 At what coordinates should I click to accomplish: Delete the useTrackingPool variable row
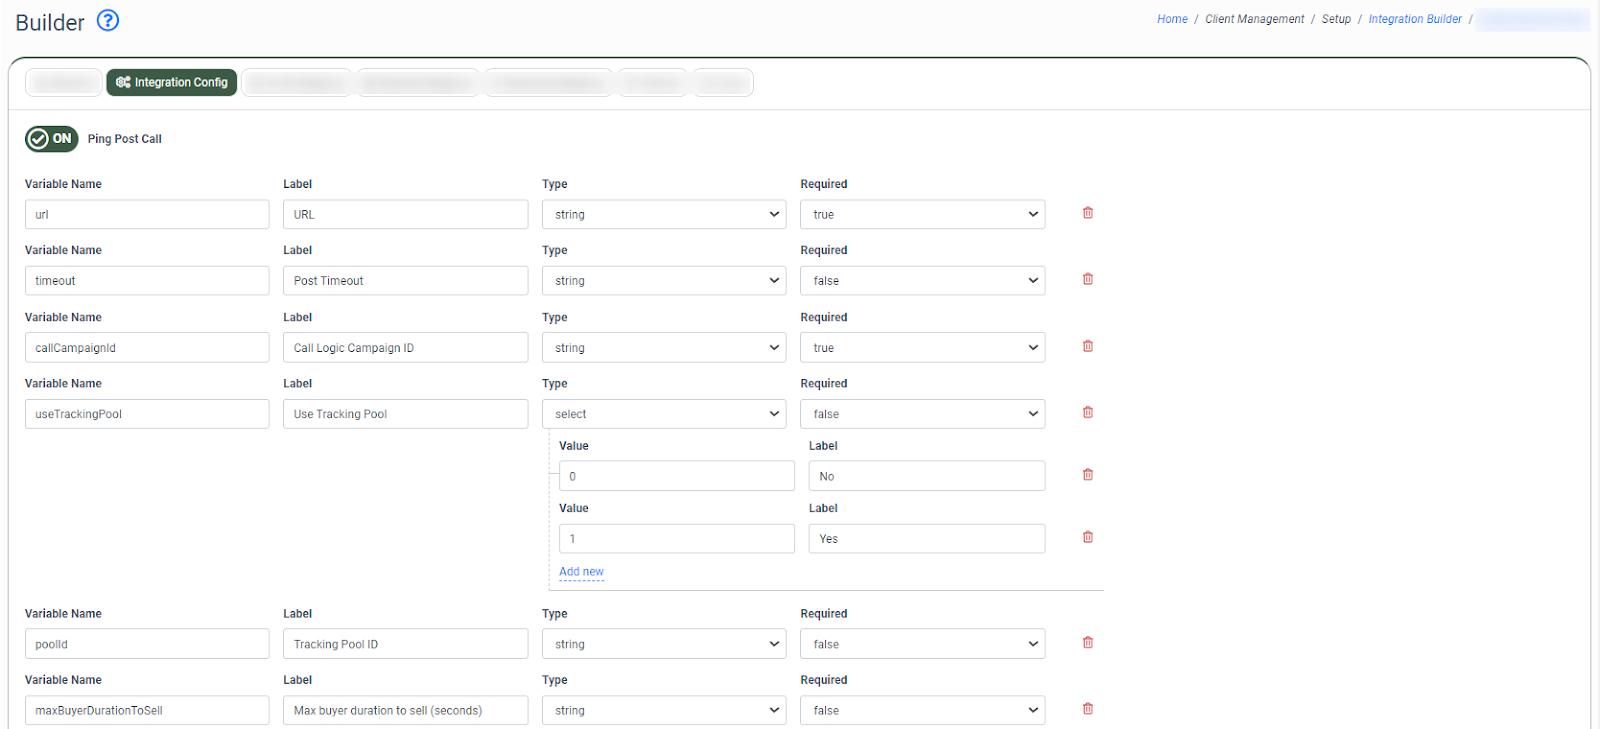pyautogui.click(x=1088, y=412)
